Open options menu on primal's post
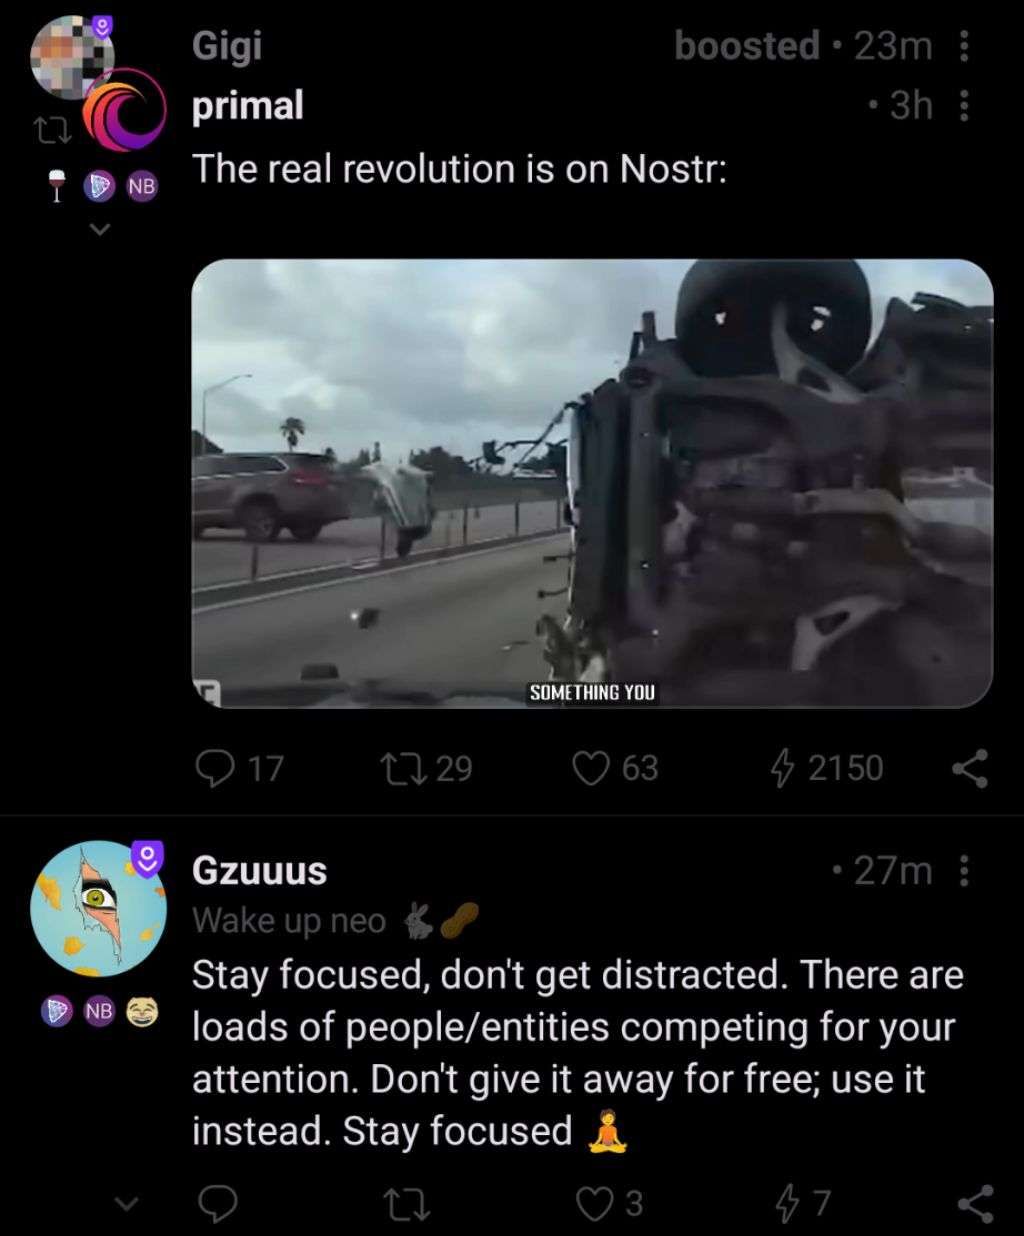The width and height of the screenshot is (1024, 1236). (x=964, y=105)
